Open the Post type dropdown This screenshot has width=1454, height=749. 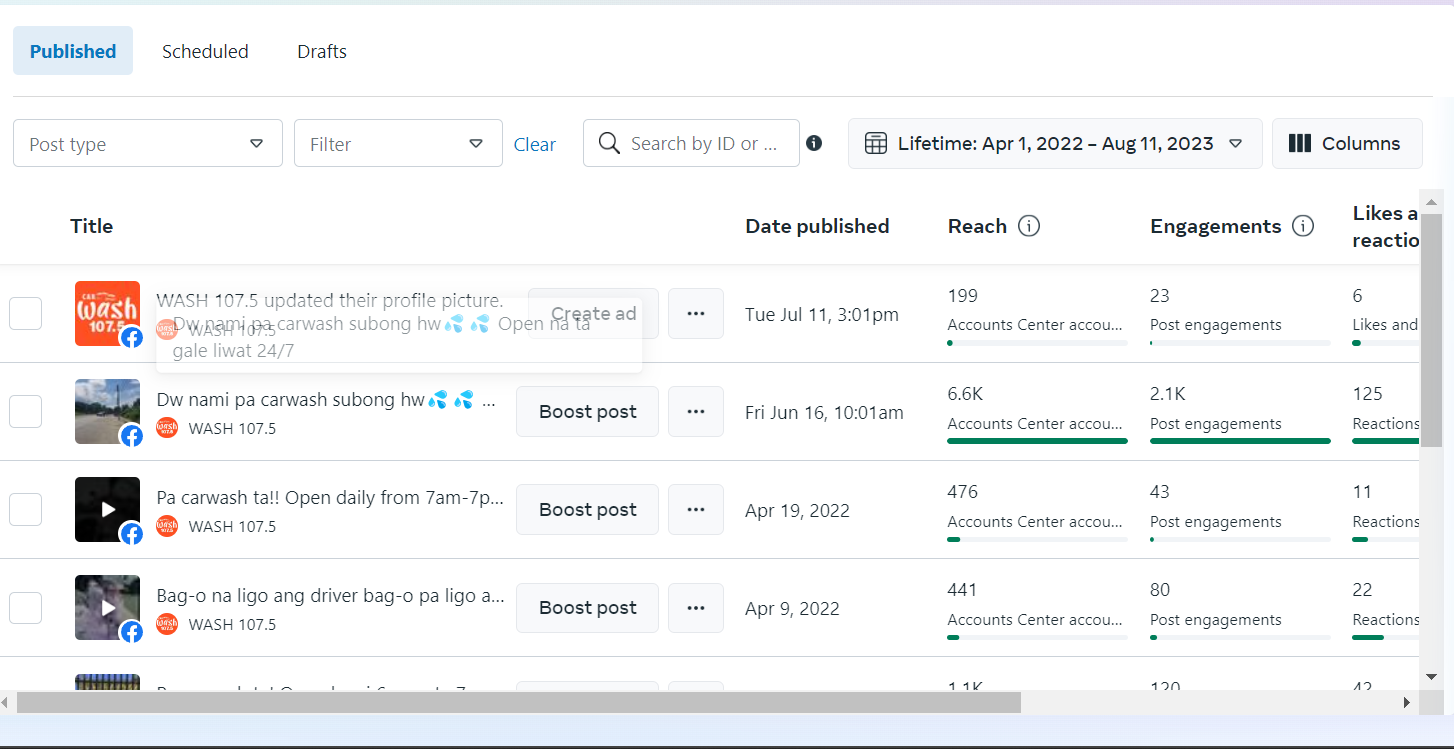pyautogui.click(x=148, y=144)
